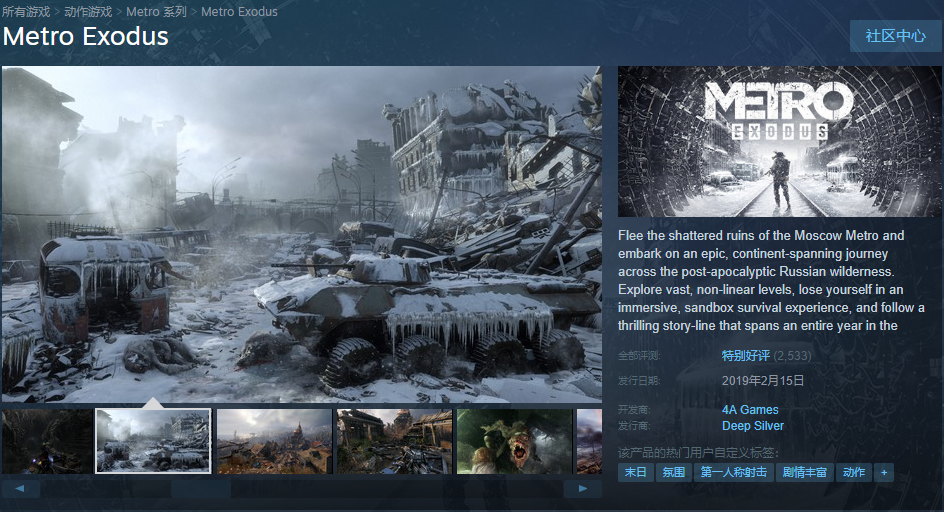
Task: Click the thumbnail strip scrollbar handle
Action: point(201,489)
